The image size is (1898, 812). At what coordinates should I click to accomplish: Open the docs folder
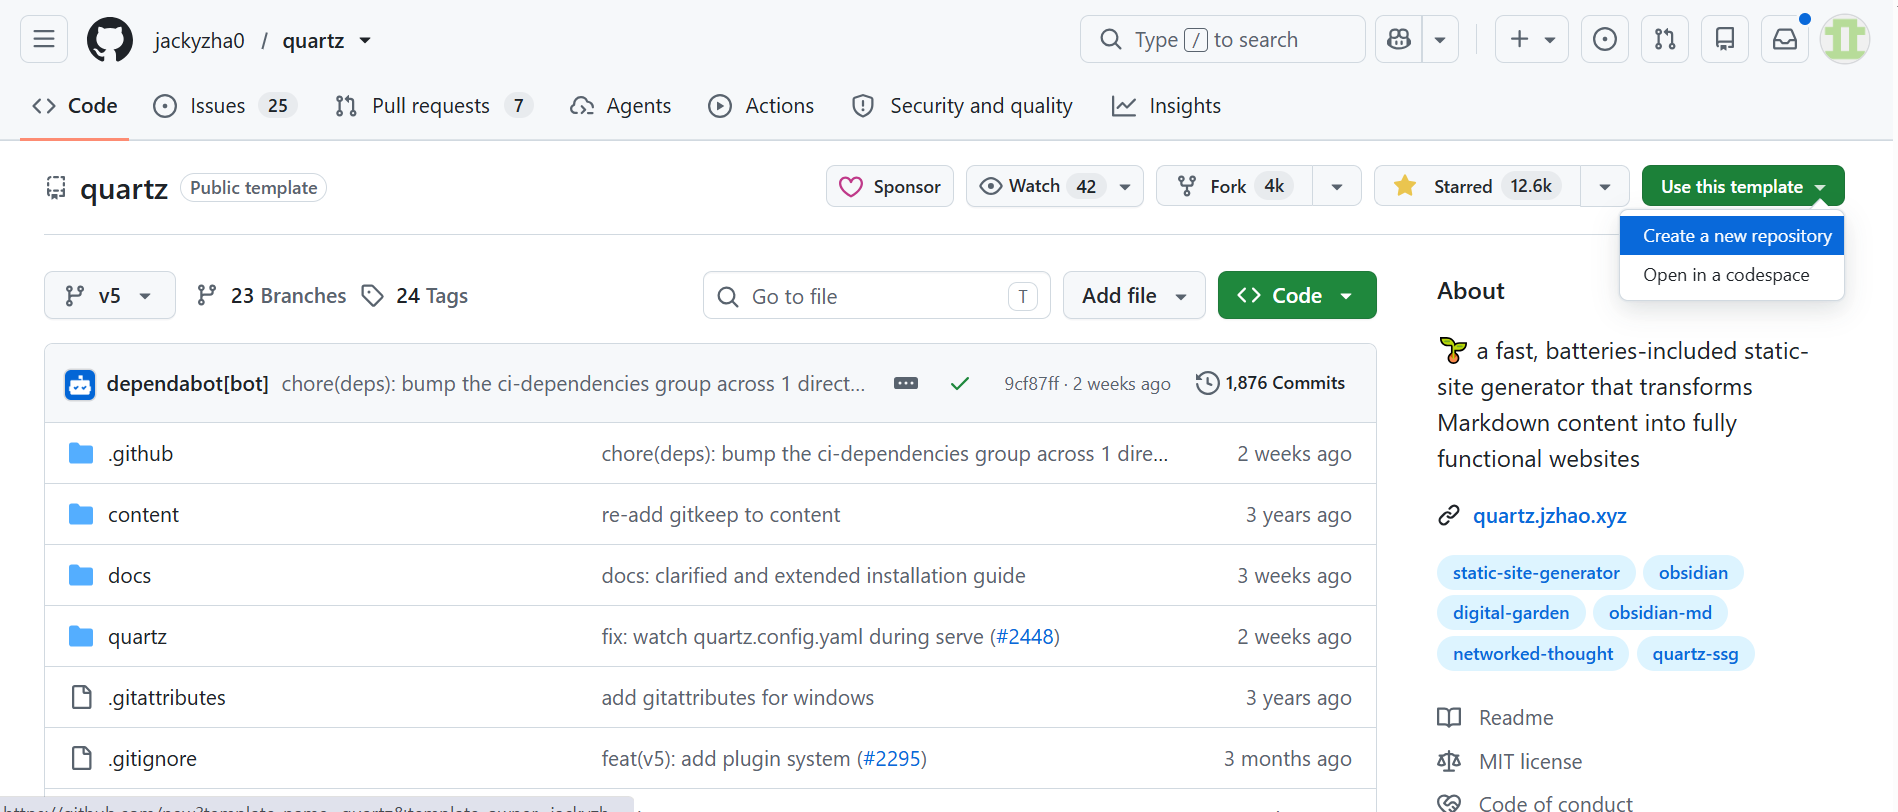click(130, 576)
